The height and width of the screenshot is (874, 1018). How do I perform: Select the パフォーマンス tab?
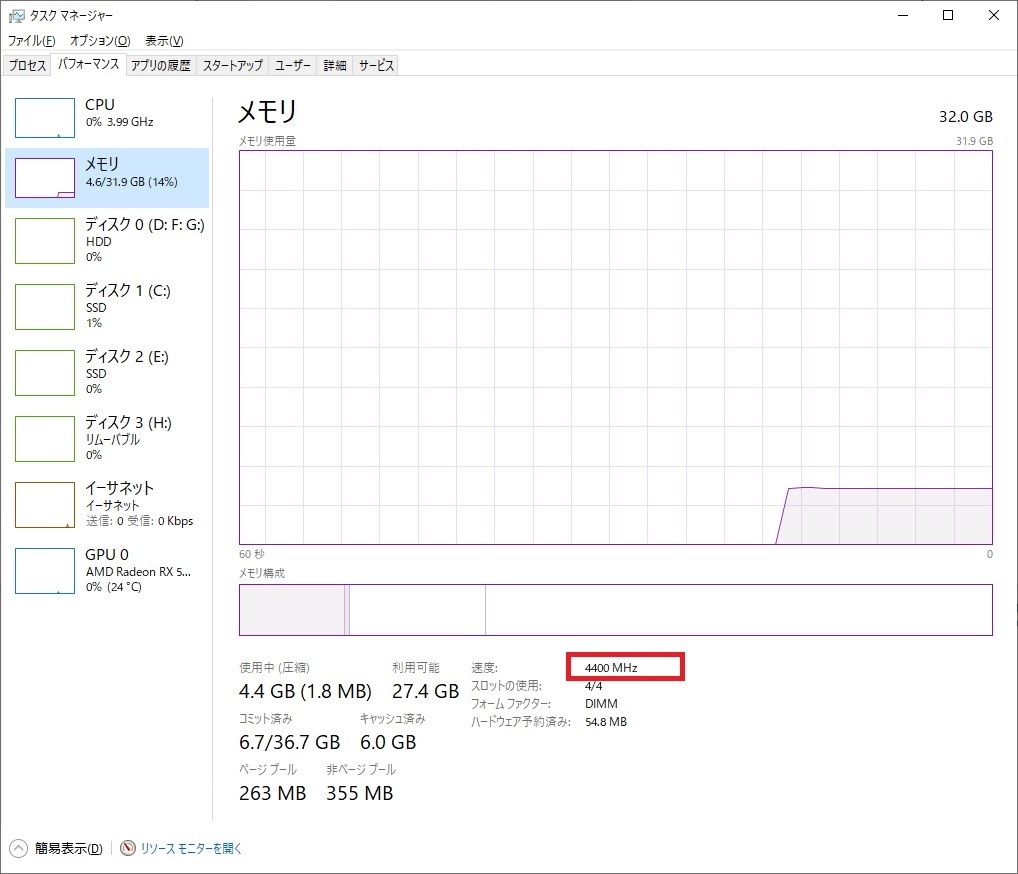88,64
